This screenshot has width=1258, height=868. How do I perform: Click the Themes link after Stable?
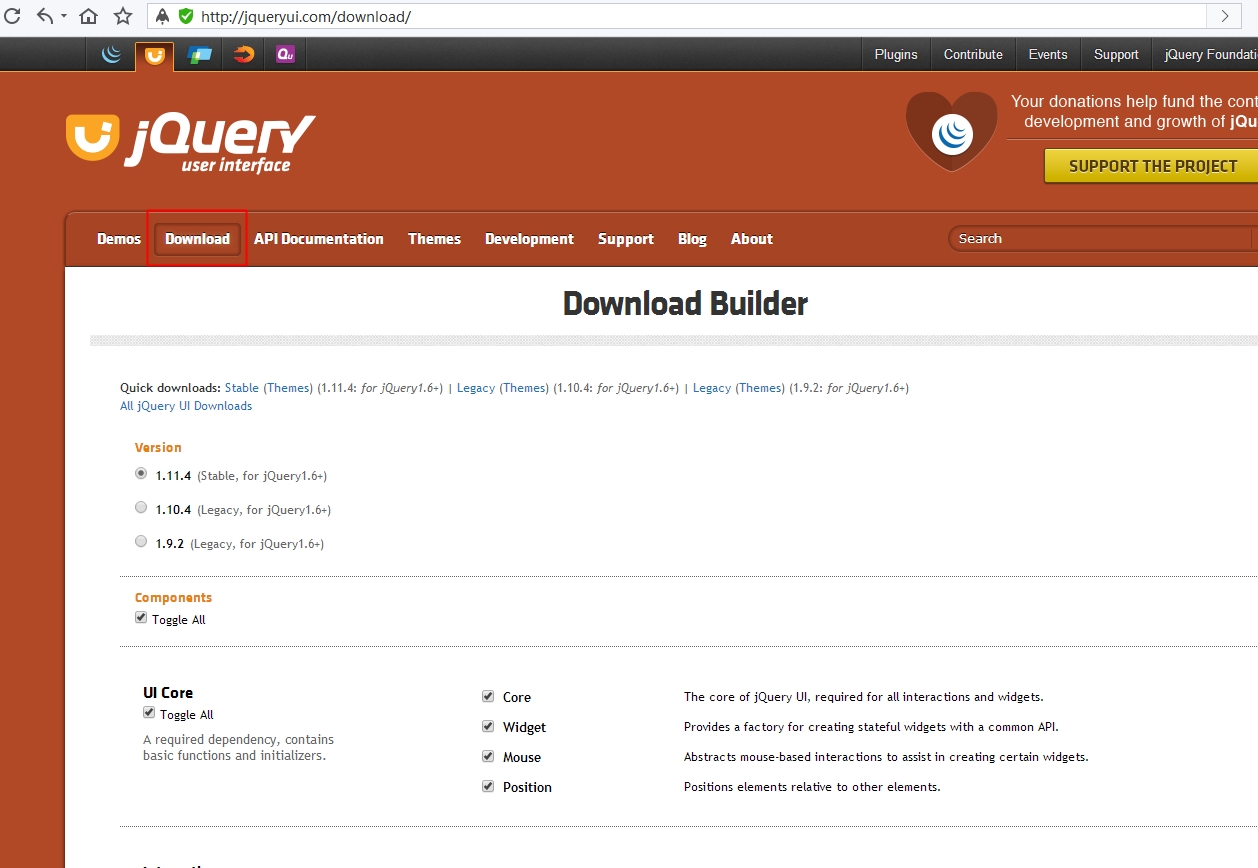288,388
